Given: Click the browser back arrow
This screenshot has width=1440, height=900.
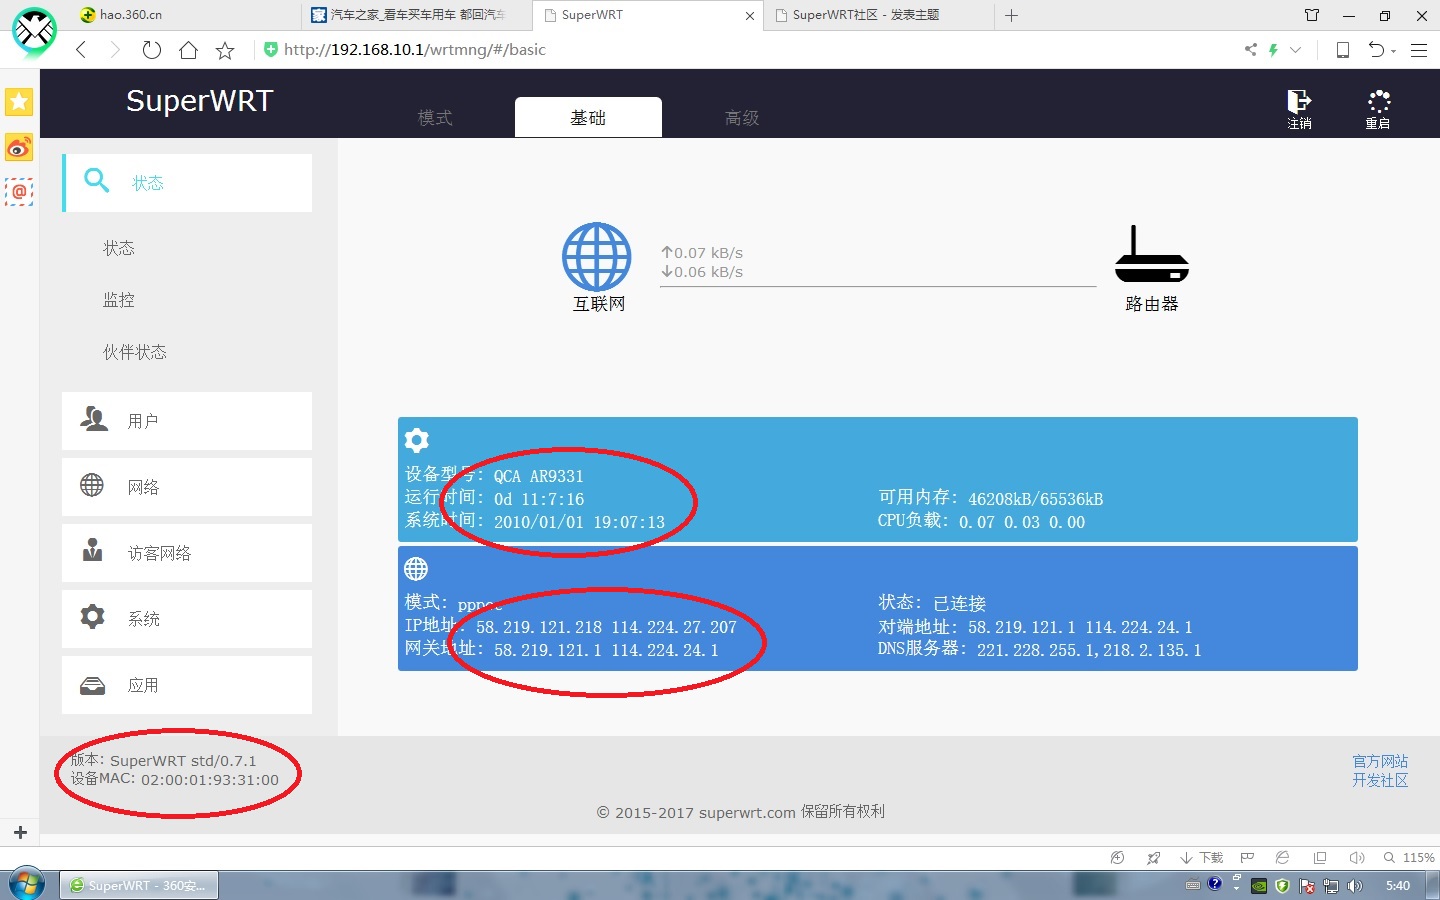Looking at the screenshot, I should pos(82,50).
